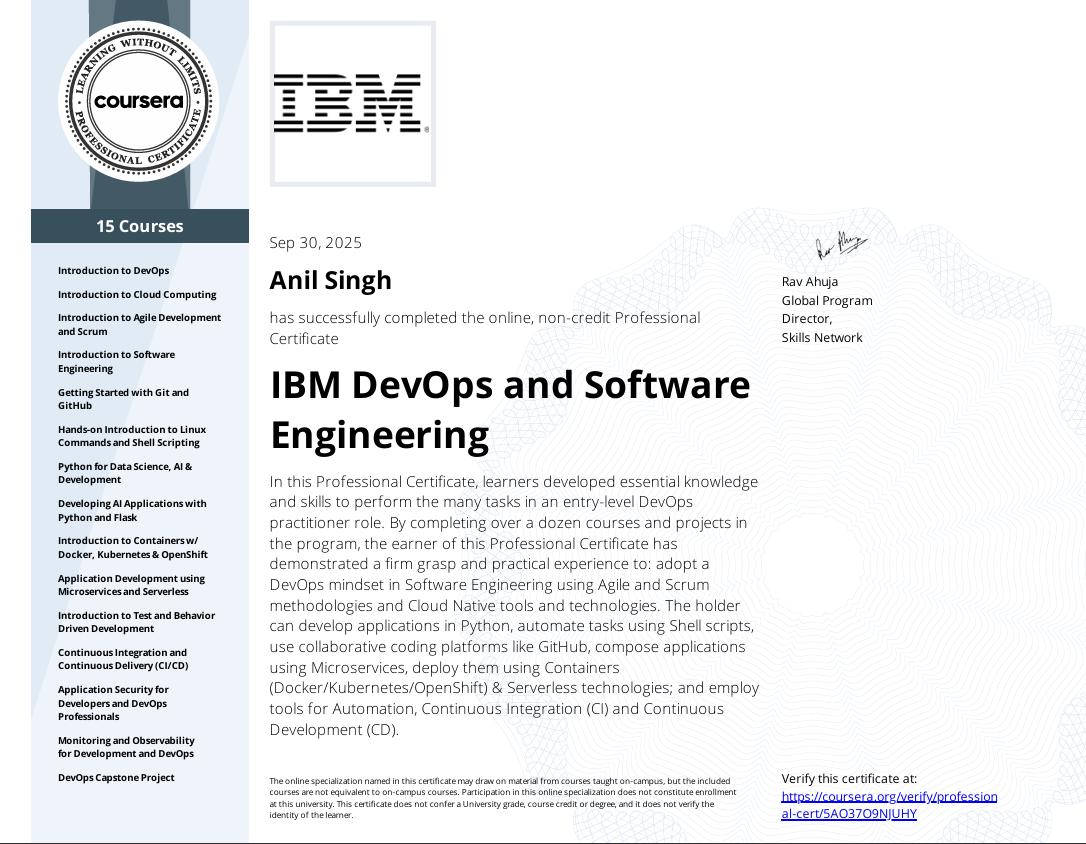1086x844 pixels.
Task: Click the Coursera Professional Certificate badge
Action: point(139,100)
